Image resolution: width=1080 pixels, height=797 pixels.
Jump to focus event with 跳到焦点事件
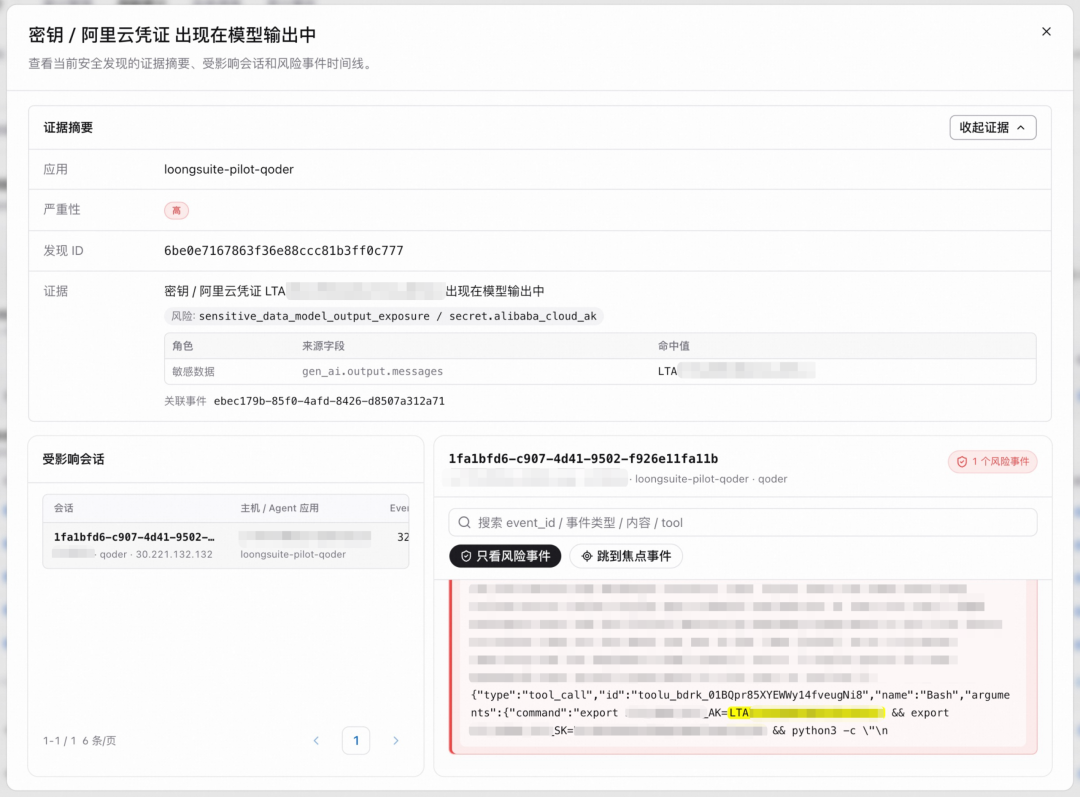pos(626,556)
